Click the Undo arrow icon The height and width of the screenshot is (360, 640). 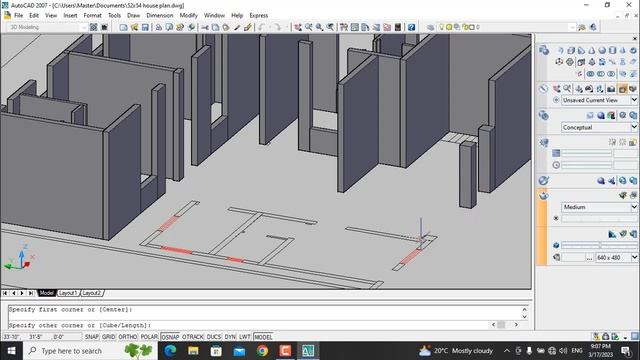coord(262,27)
